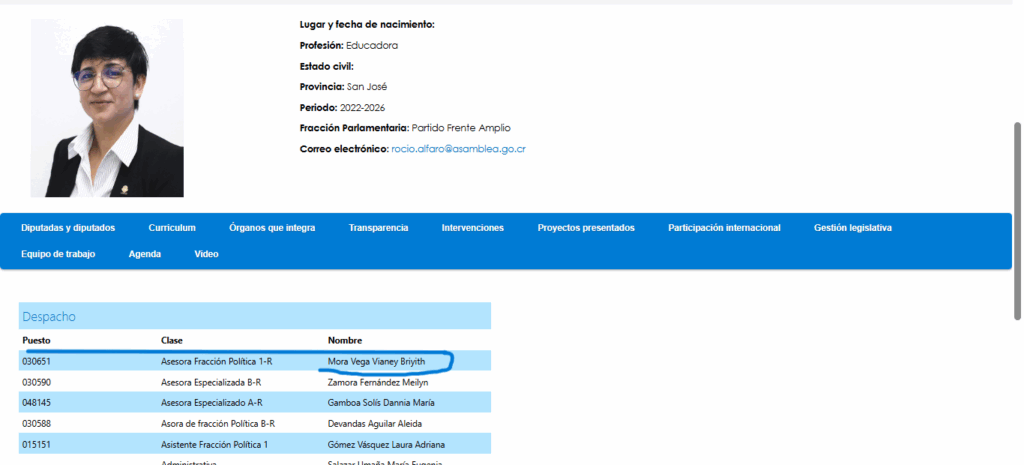Viewport: 1024px width, 465px height.
Task: Click the vertical page scrollbar
Action: [x=1018, y=220]
